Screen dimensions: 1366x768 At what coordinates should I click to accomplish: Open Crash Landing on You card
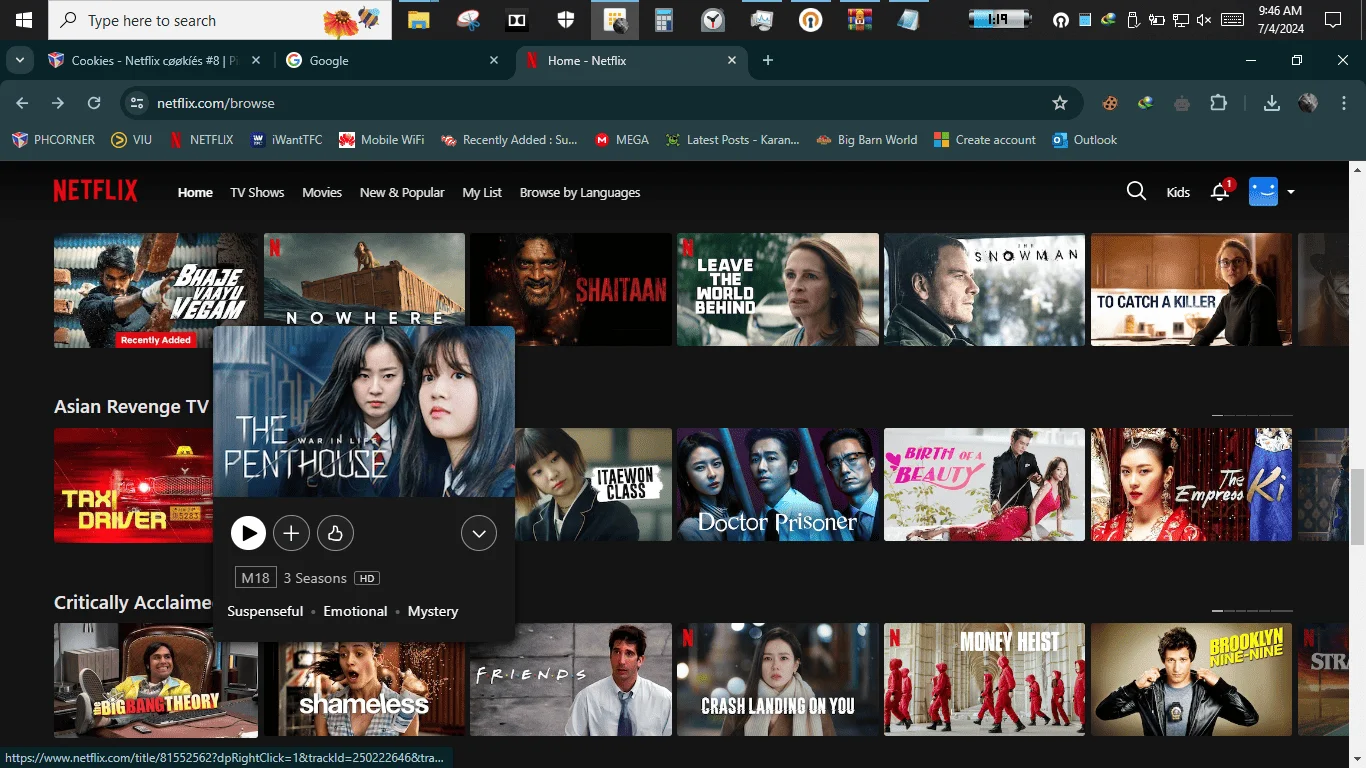pos(778,680)
